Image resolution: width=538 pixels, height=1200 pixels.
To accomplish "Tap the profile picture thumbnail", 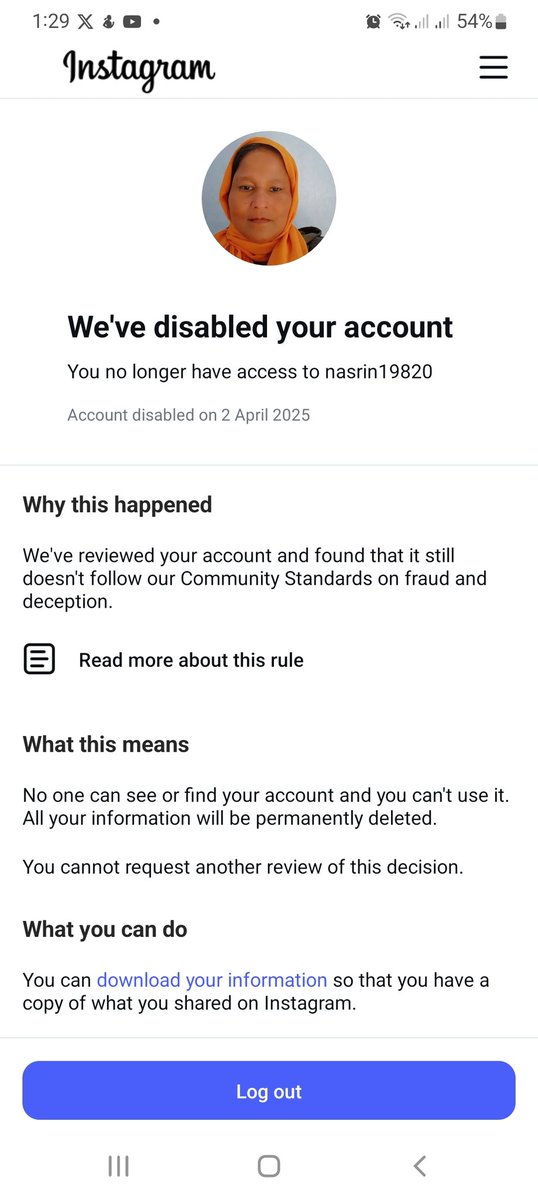I will click(x=269, y=198).
